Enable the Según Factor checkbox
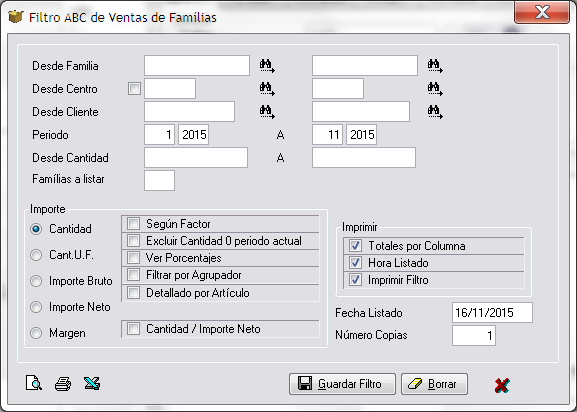Viewport: 577px width, 412px height. click(x=133, y=223)
